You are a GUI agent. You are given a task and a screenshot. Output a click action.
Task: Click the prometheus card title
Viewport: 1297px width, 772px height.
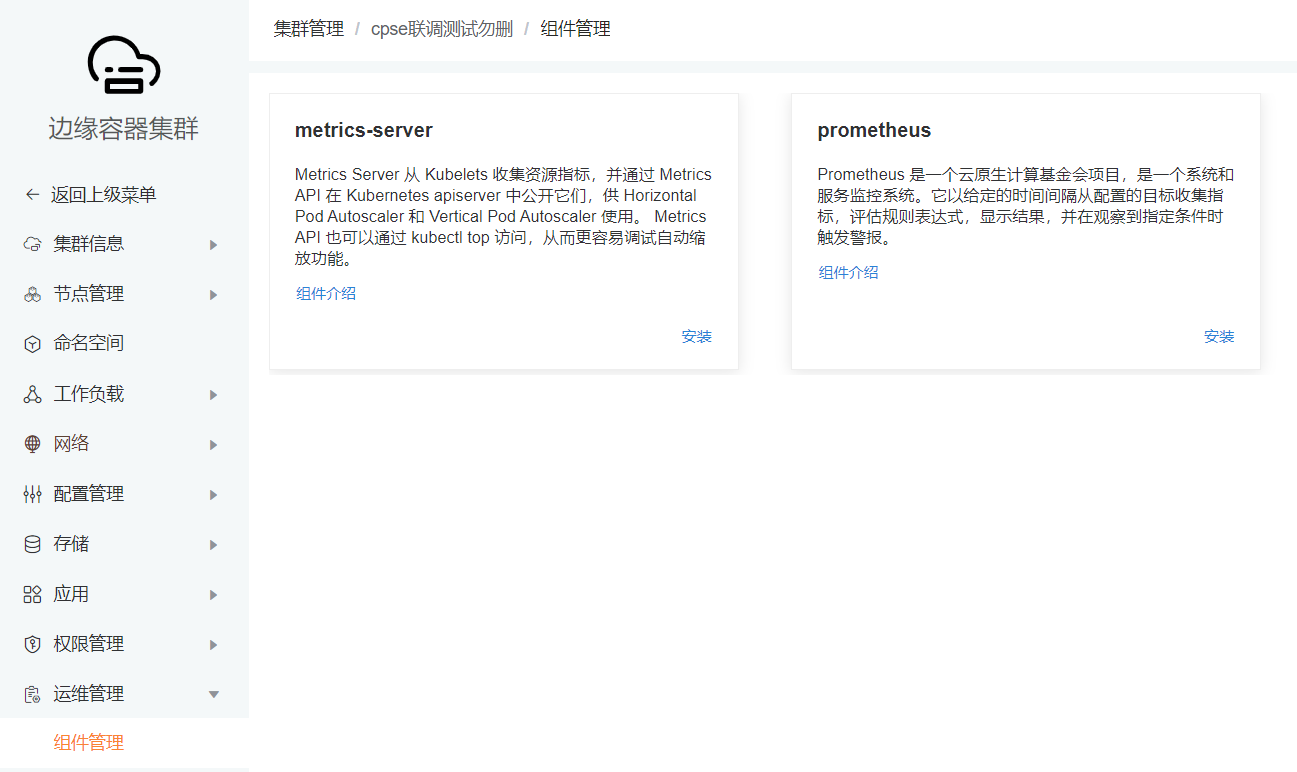pos(874,130)
